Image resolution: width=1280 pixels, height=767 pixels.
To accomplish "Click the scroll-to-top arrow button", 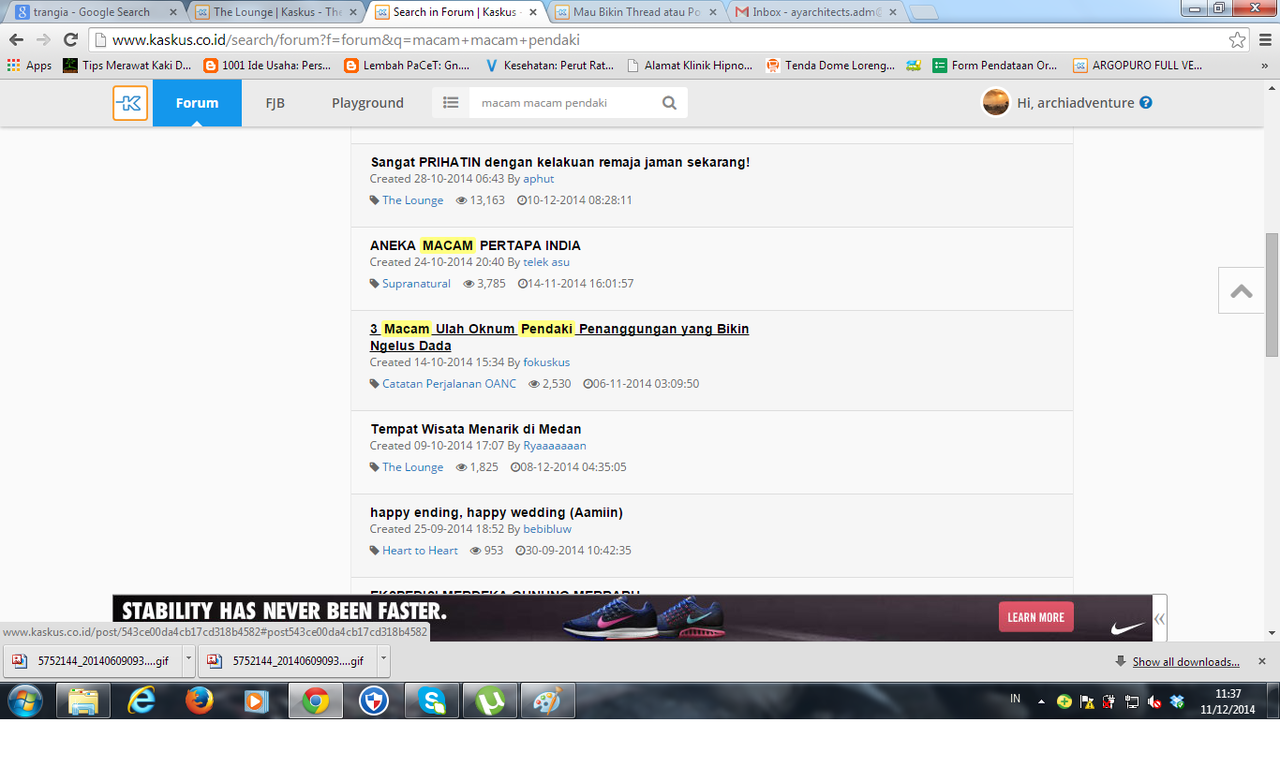I will pos(1241,291).
